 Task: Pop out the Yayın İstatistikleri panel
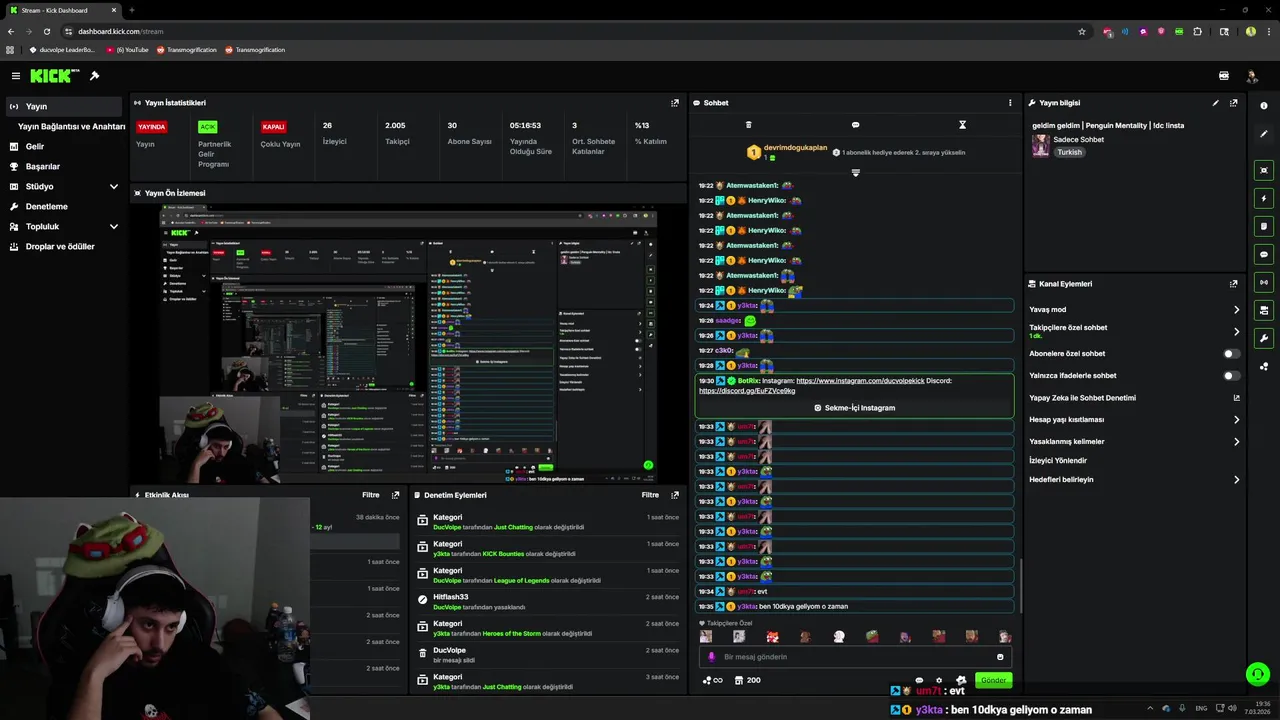[675, 103]
